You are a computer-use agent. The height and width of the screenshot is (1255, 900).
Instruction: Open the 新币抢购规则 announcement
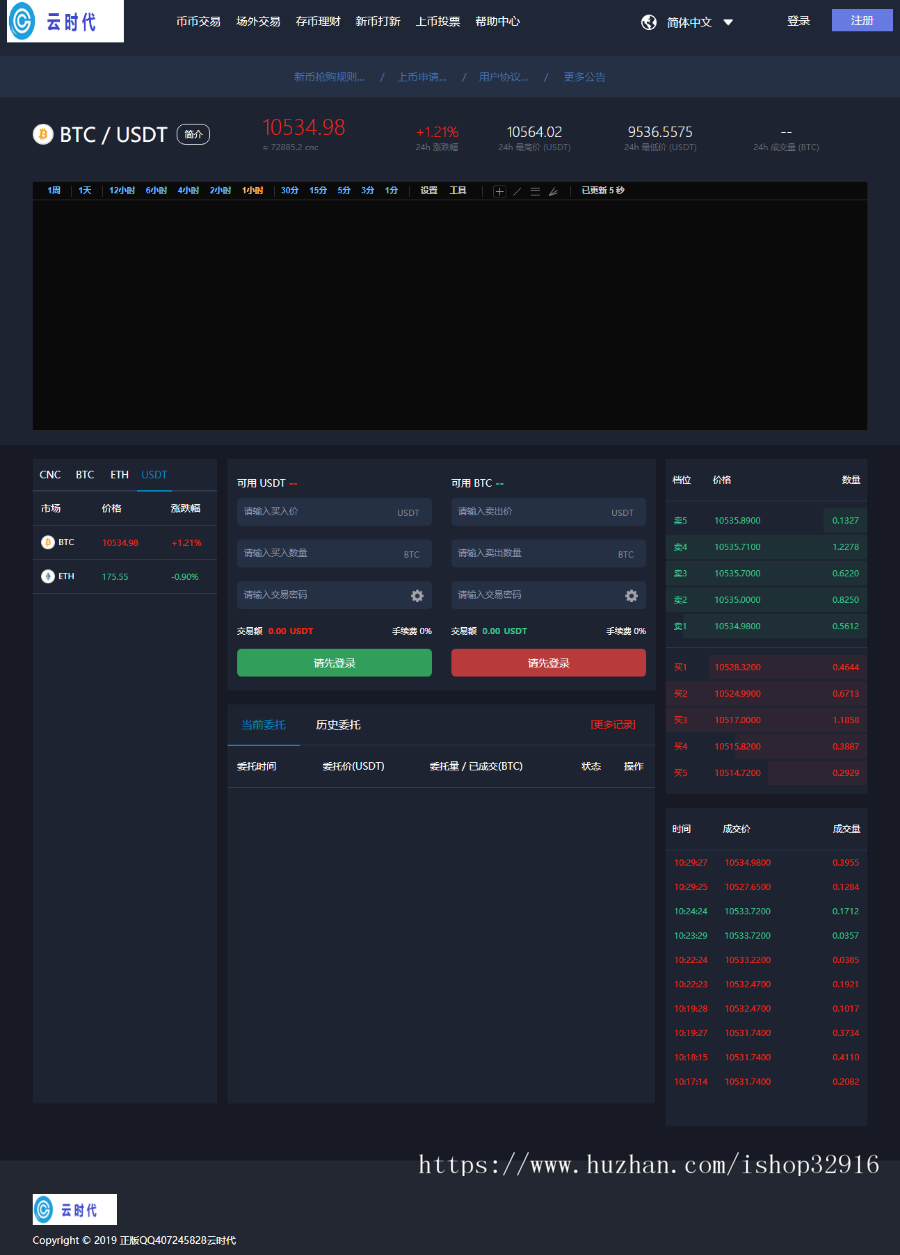[x=329, y=77]
